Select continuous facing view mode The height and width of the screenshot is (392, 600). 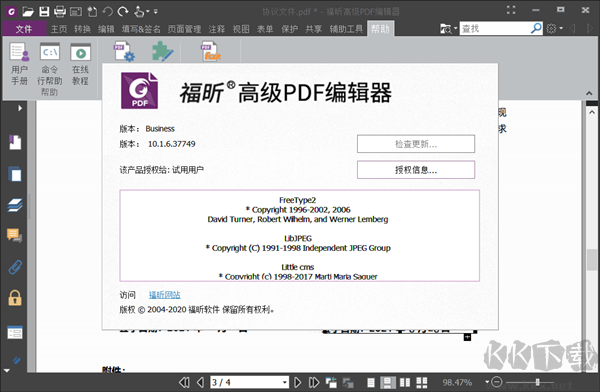[x=422, y=382]
